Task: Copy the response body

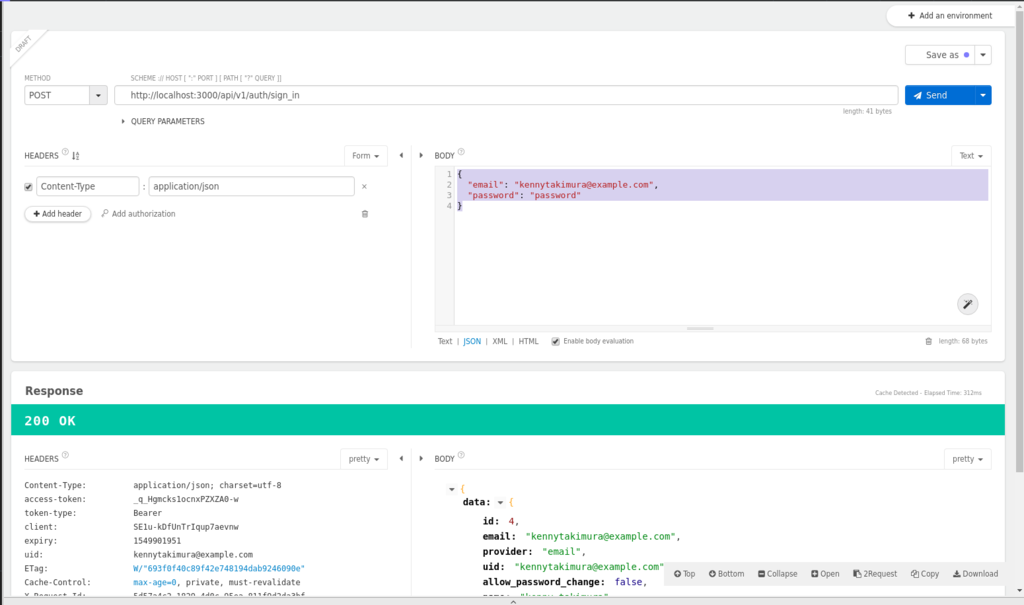Action: click(x=925, y=574)
